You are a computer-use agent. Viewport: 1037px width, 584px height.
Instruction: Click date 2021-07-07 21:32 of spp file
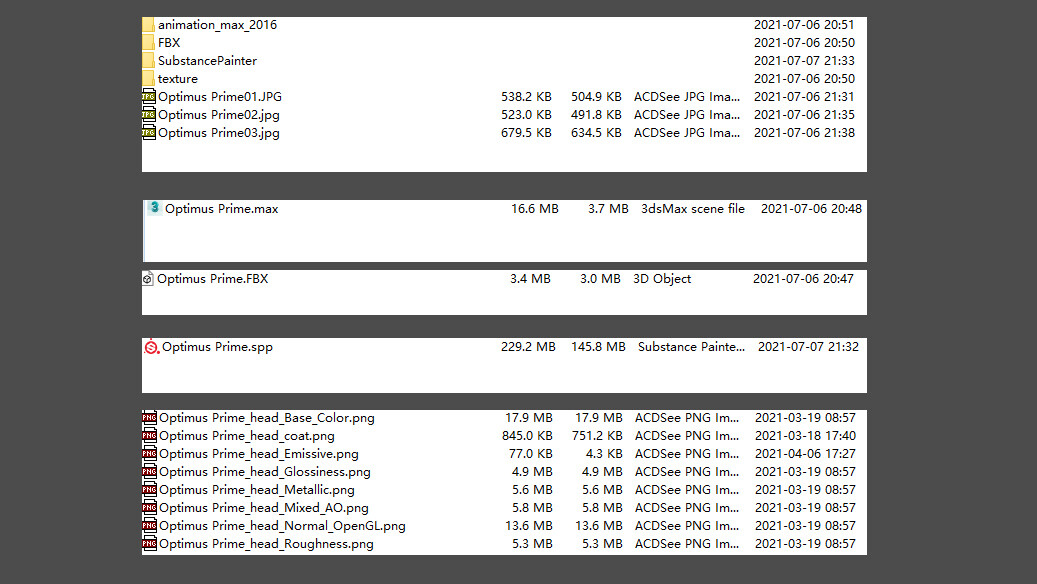click(x=808, y=347)
